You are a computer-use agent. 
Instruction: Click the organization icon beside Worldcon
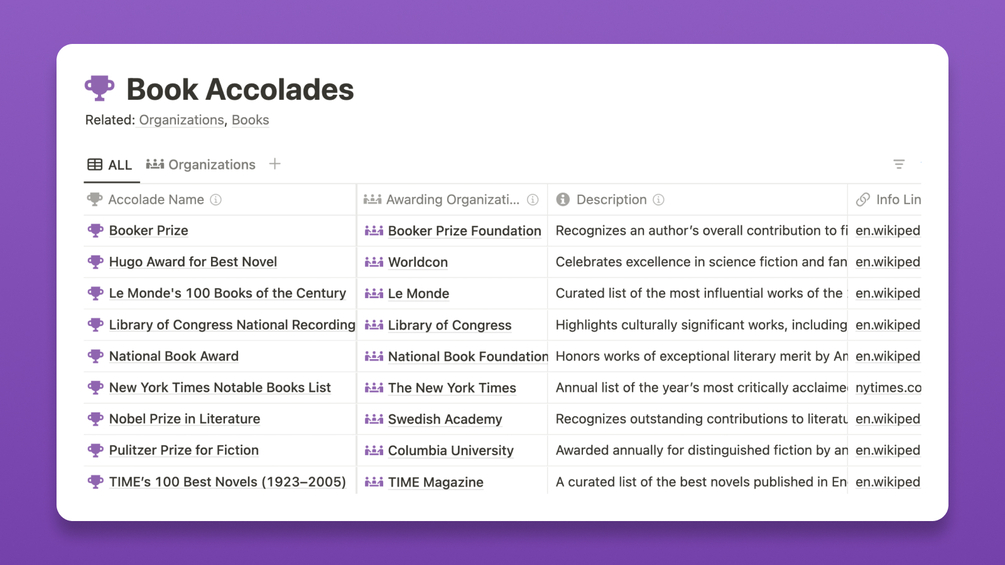[x=374, y=262]
